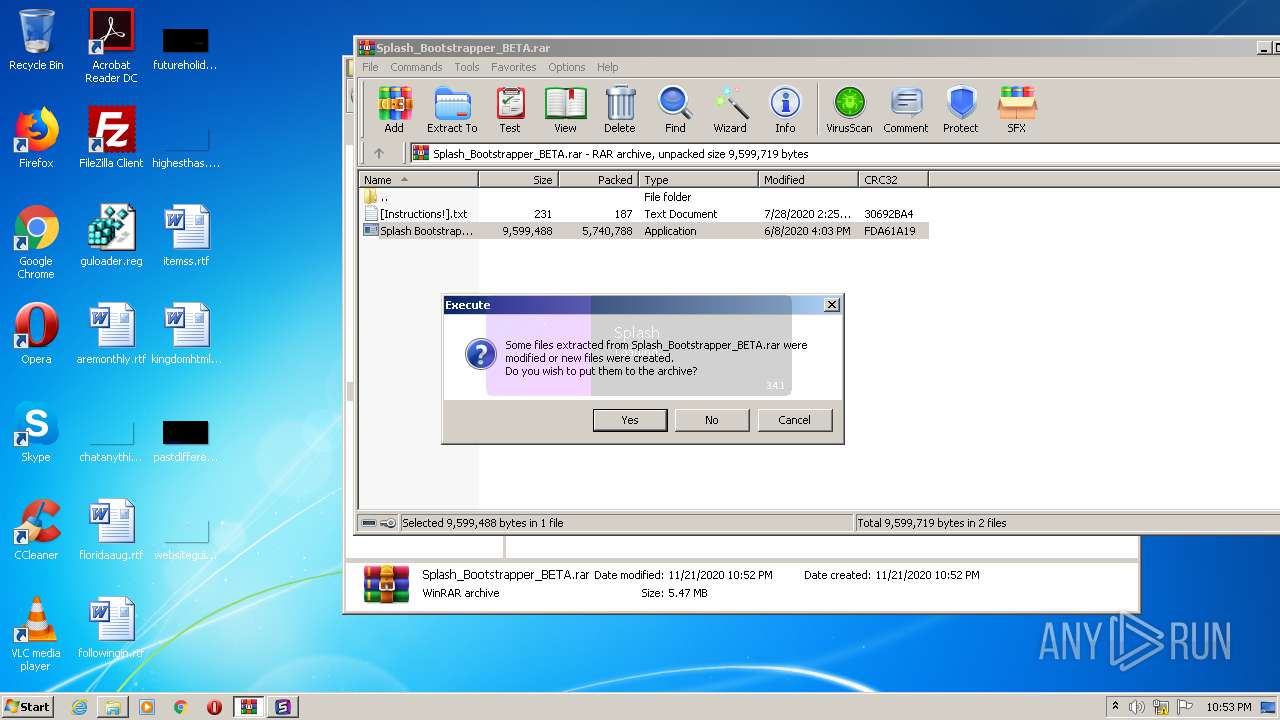Open Acrobat Reader DC desktop icon
This screenshot has height=720, width=1280.
coord(111,46)
